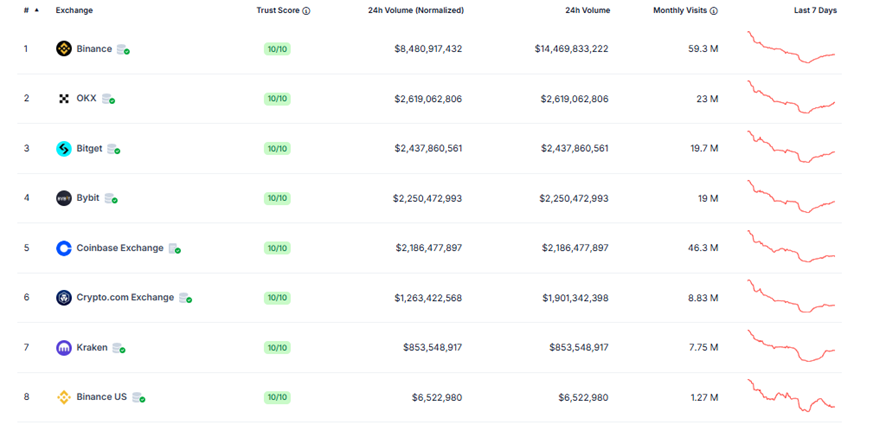Open the Bitget 7-day sparkline chart
This screenshot has width=886, height=425.
pyautogui.click(x=791, y=147)
